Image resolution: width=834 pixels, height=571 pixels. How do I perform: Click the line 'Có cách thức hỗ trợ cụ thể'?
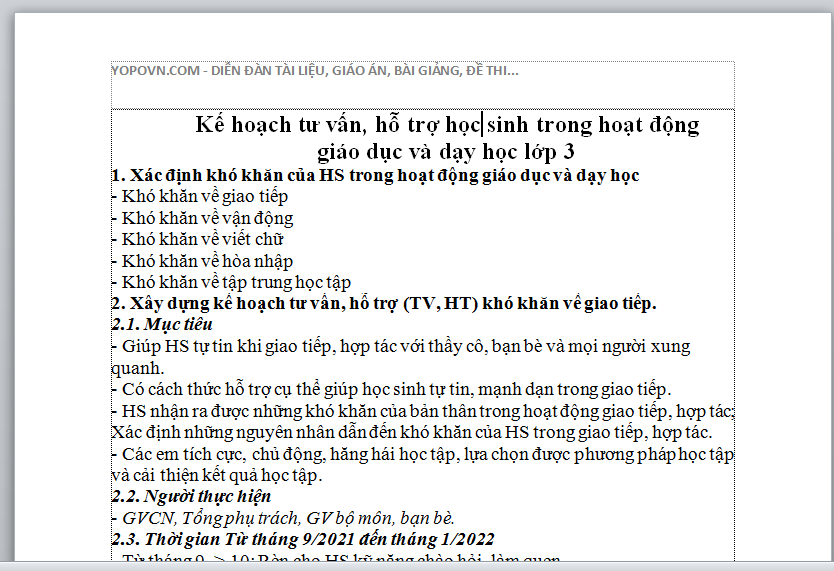coord(396,389)
